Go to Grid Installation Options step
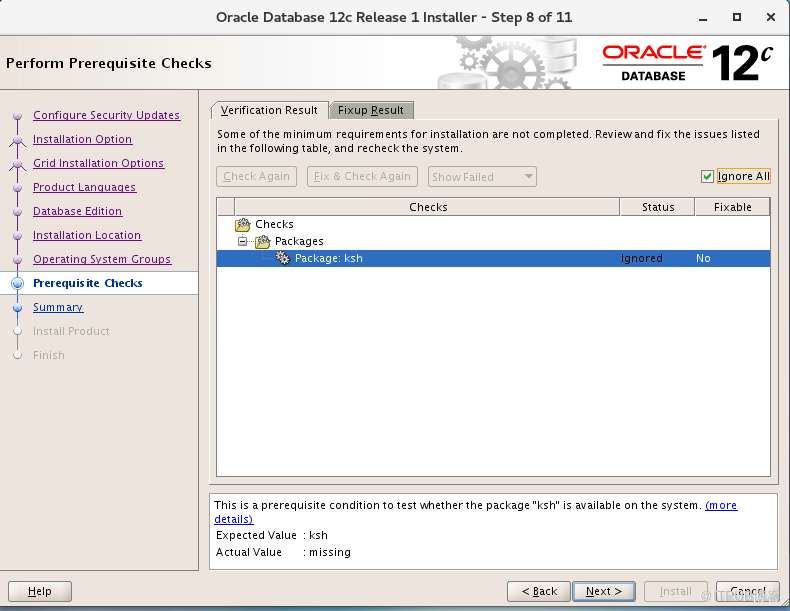The height and width of the screenshot is (611, 790). pyautogui.click(x=99, y=163)
